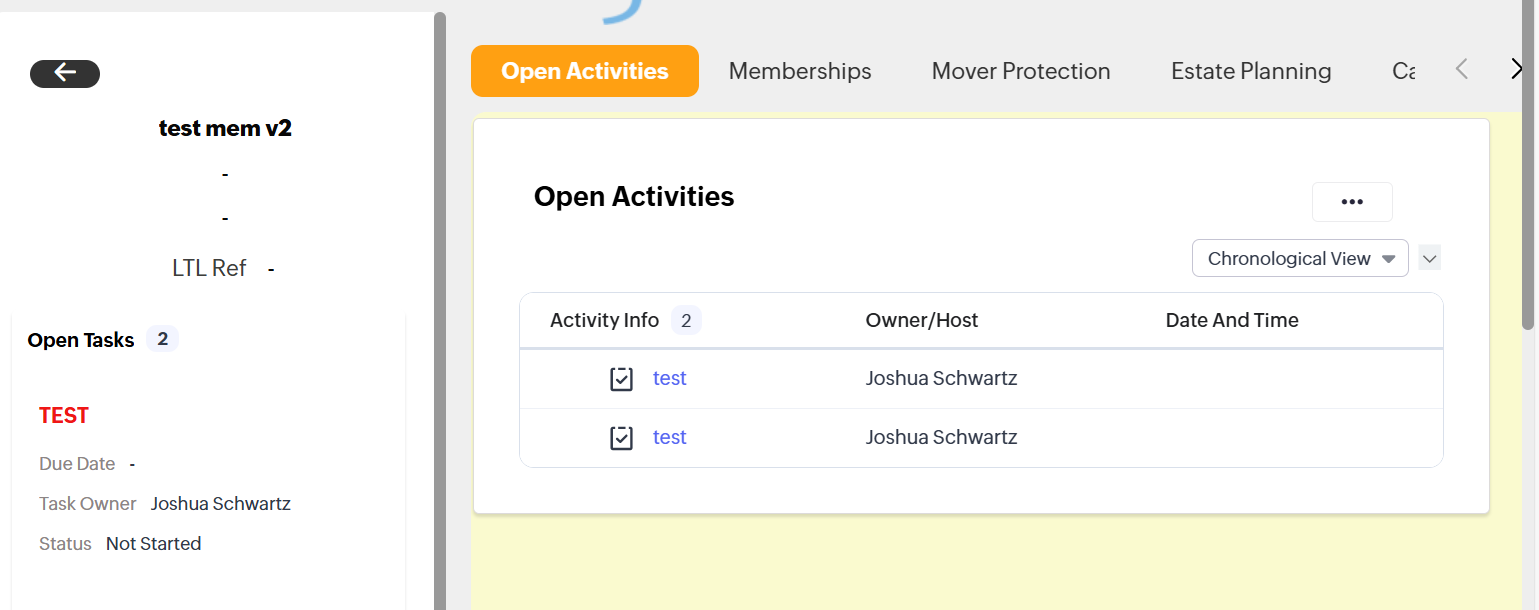This screenshot has width=1539, height=610.
Task: Open the second "test" activity link
Action: pyautogui.click(x=669, y=437)
